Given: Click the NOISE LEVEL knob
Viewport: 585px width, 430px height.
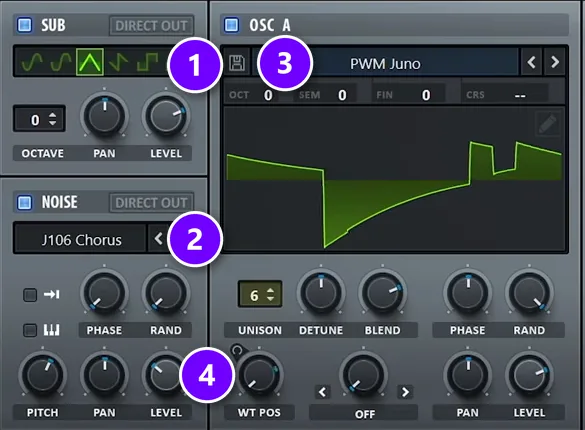Looking at the screenshot, I should click(166, 375).
